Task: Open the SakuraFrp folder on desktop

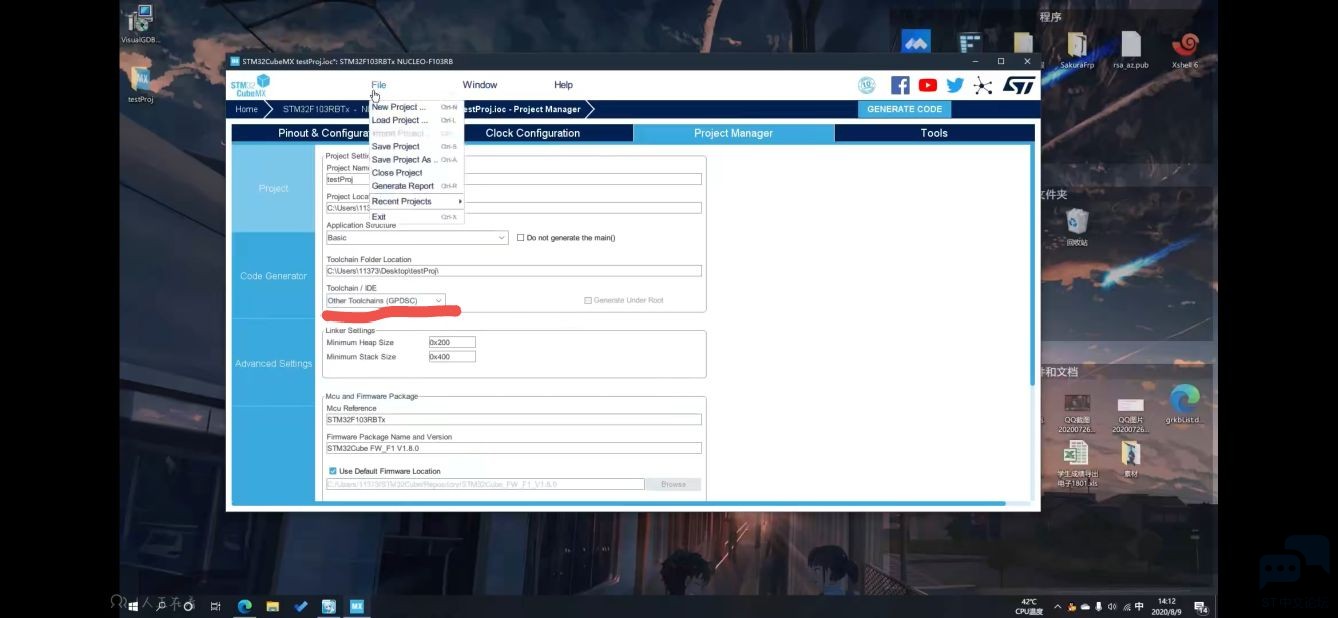Action: point(1077,49)
